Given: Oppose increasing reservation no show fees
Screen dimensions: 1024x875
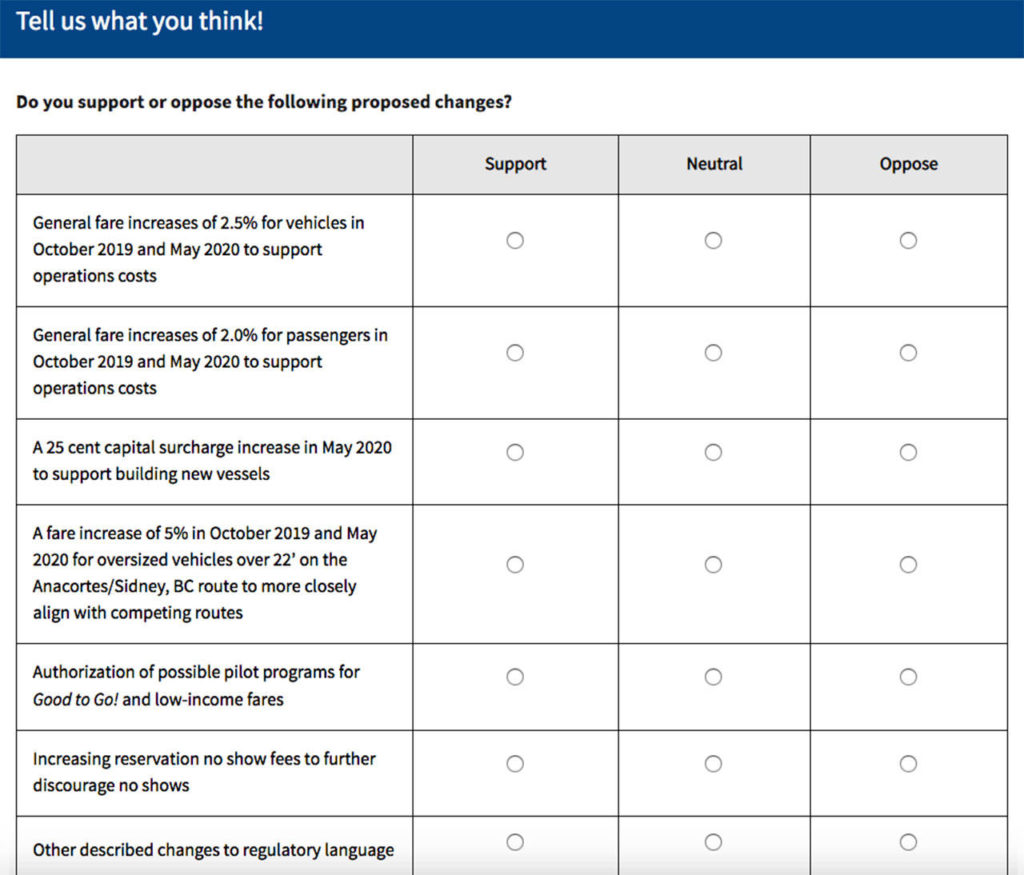Looking at the screenshot, I should point(908,764).
